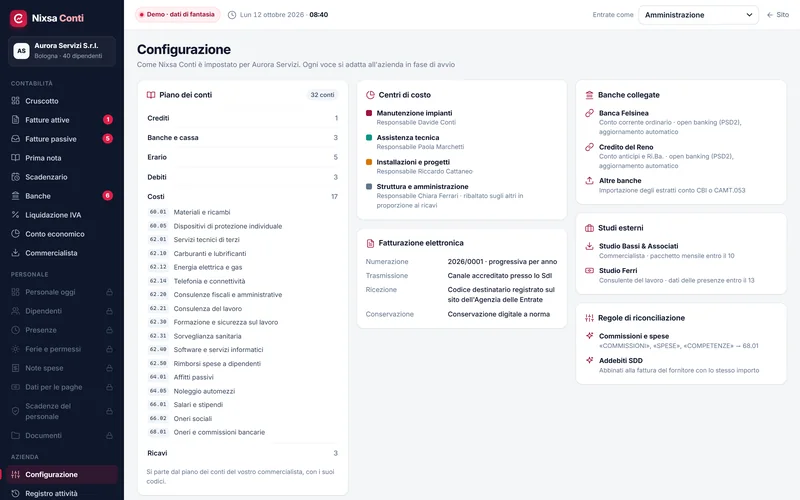The height and width of the screenshot is (500, 800).
Task: Click the red badge on Banche menu
Action: tap(107, 195)
